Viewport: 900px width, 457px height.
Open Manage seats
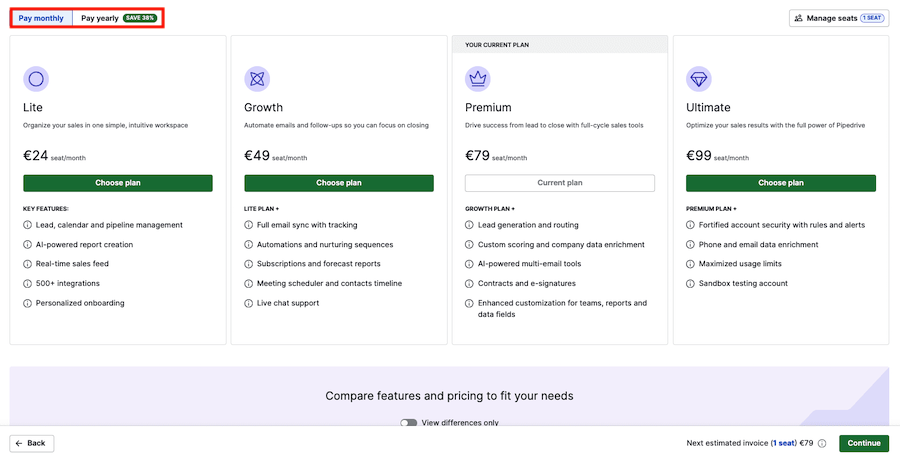tap(839, 18)
